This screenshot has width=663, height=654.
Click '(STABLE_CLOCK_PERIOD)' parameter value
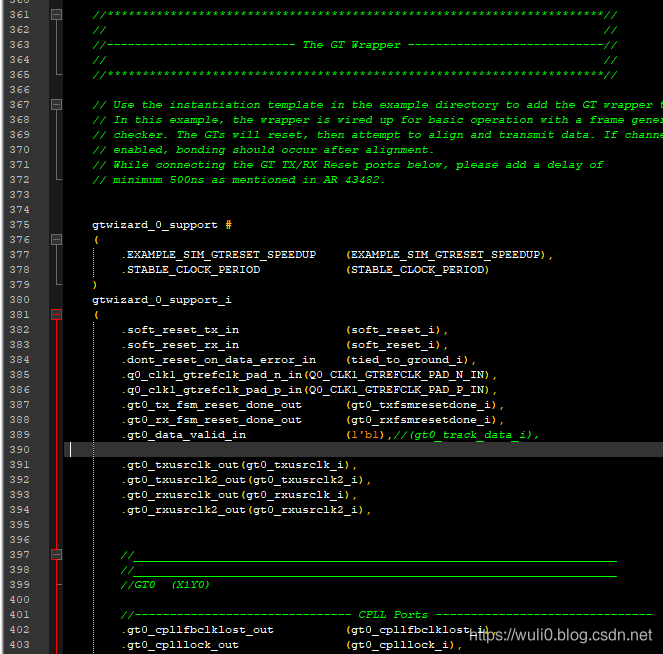(417, 270)
